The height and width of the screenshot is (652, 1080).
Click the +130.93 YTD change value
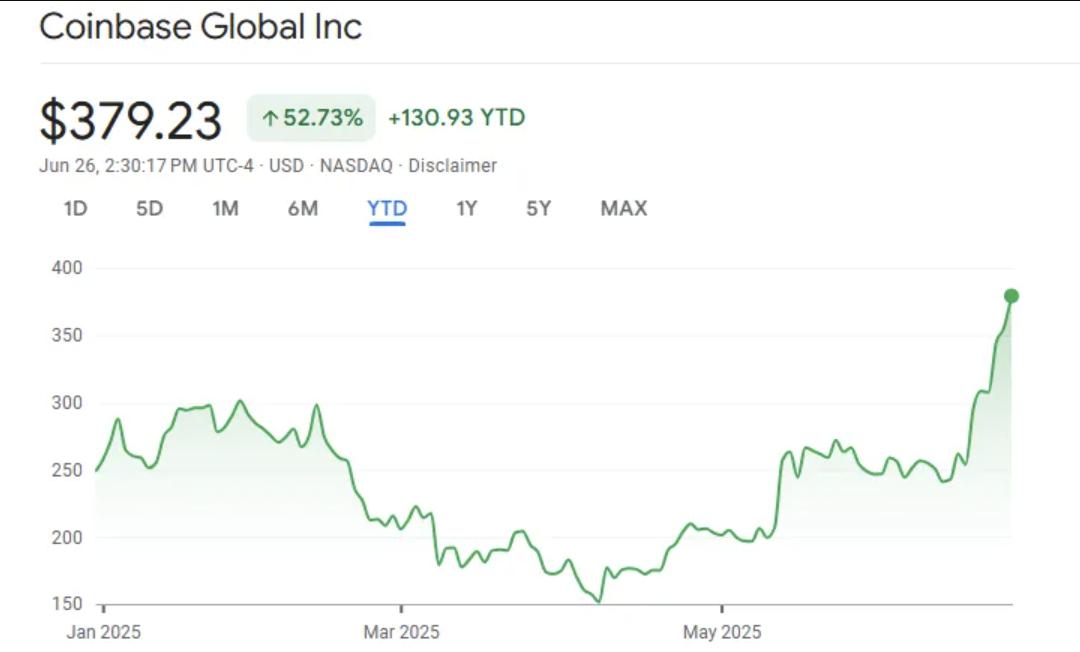point(455,117)
